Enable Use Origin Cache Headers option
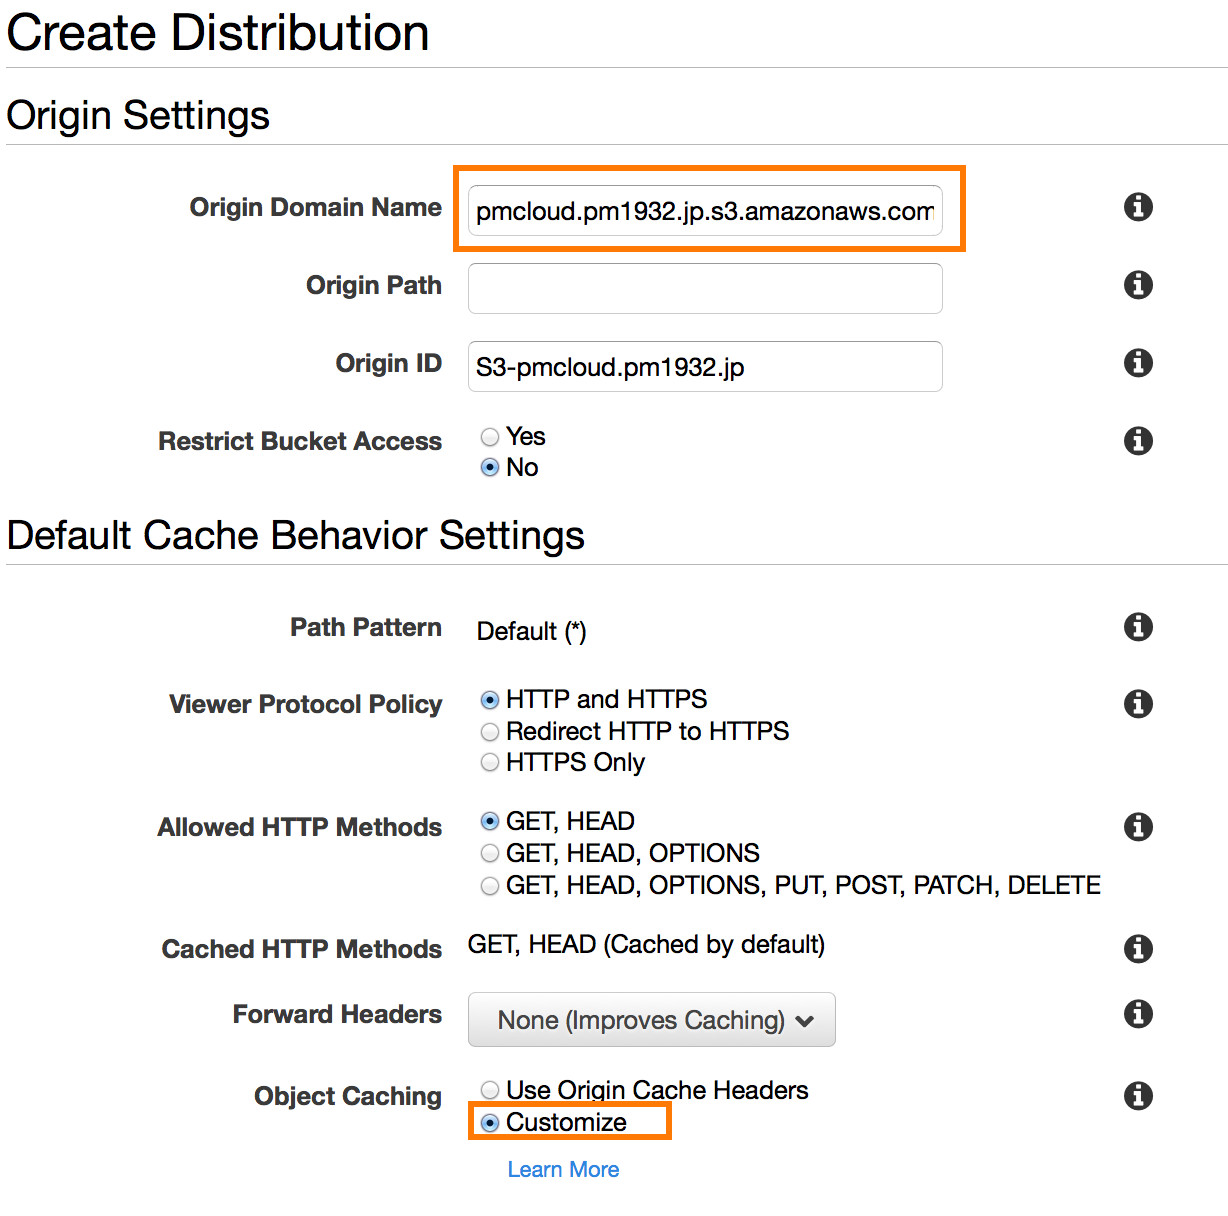Screen dimensions: 1228x1216 click(490, 1090)
